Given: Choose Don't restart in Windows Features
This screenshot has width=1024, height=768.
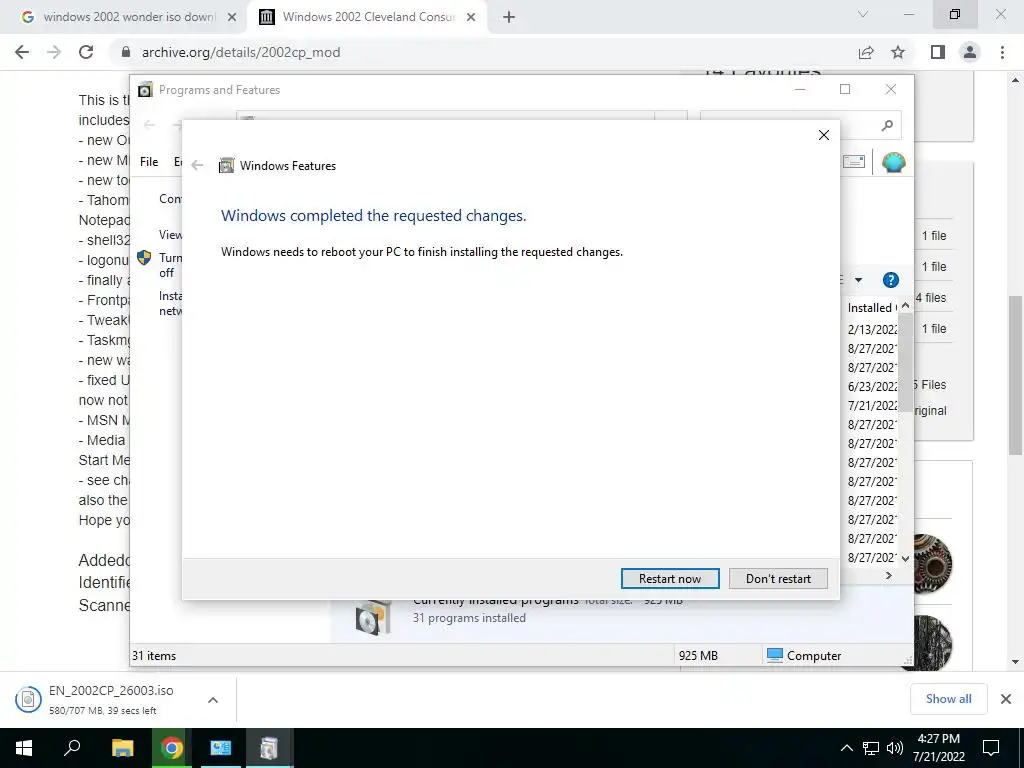Looking at the screenshot, I should tap(778, 579).
